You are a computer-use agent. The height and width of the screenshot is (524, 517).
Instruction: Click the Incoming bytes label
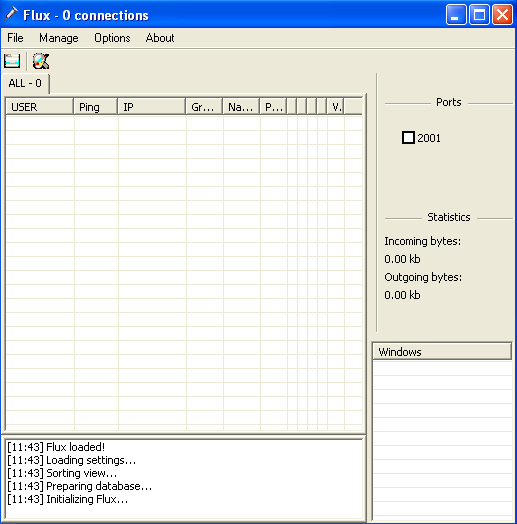click(422, 241)
